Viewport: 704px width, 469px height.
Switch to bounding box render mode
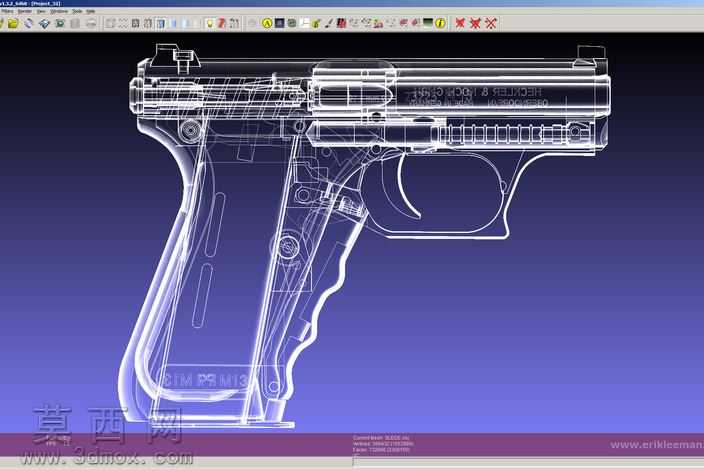pos(110,23)
